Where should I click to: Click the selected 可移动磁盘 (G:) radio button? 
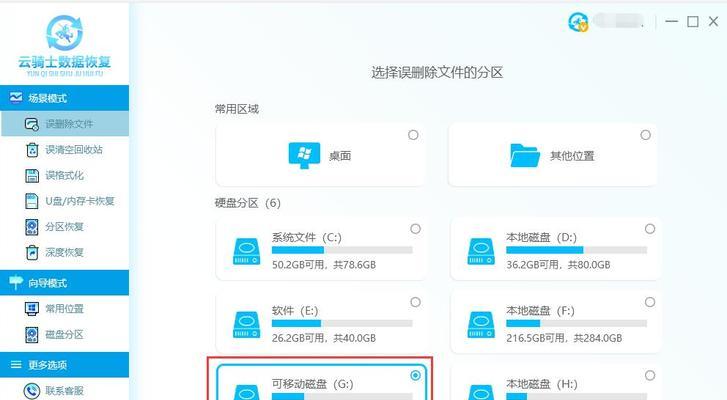415,375
